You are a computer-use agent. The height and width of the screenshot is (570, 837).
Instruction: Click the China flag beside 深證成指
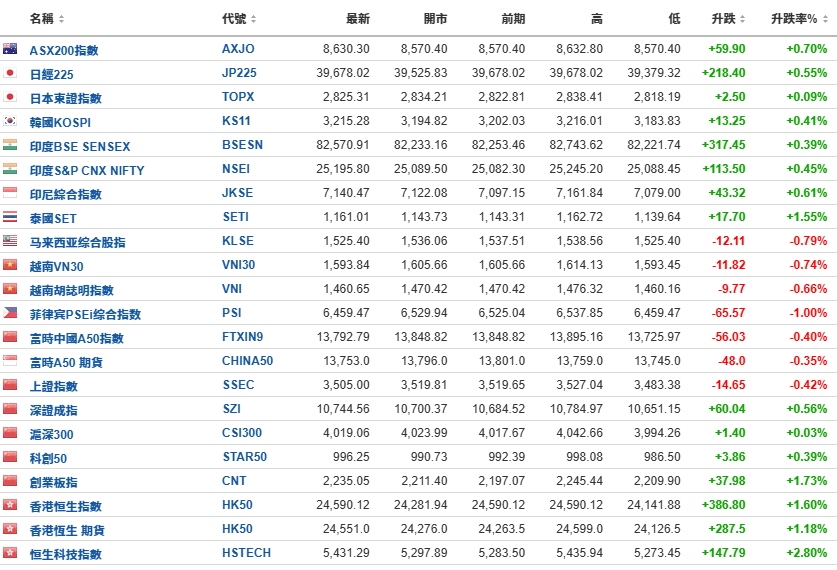[x=10, y=409]
